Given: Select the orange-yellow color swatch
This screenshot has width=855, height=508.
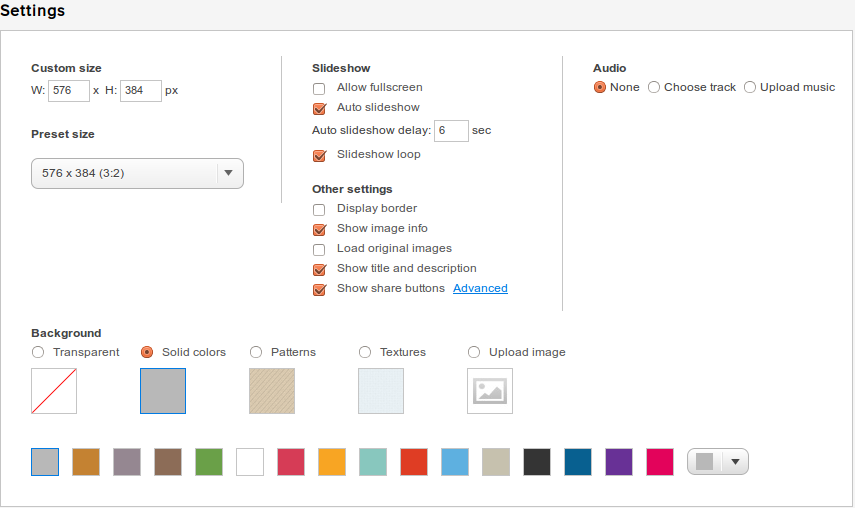Looking at the screenshot, I should point(332,462).
